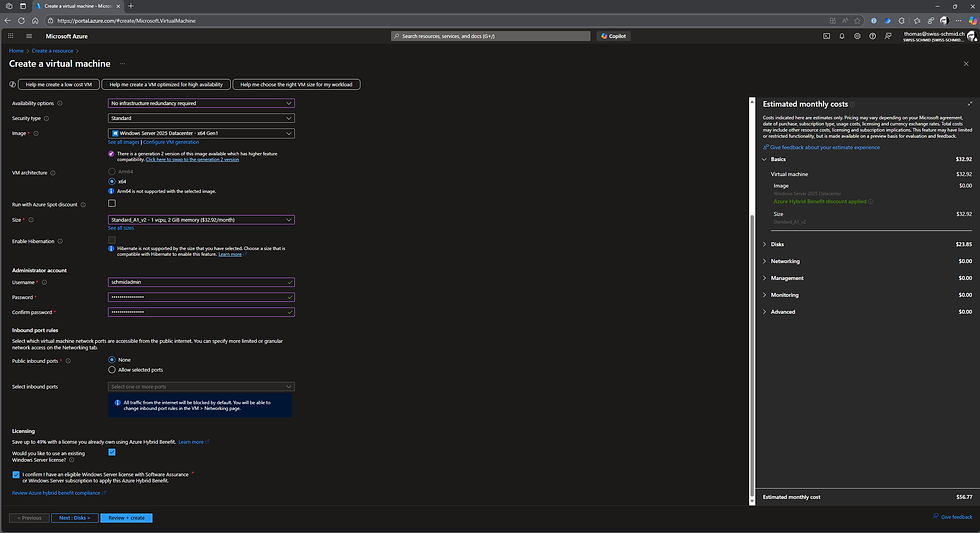Go back in browser history

8,21
